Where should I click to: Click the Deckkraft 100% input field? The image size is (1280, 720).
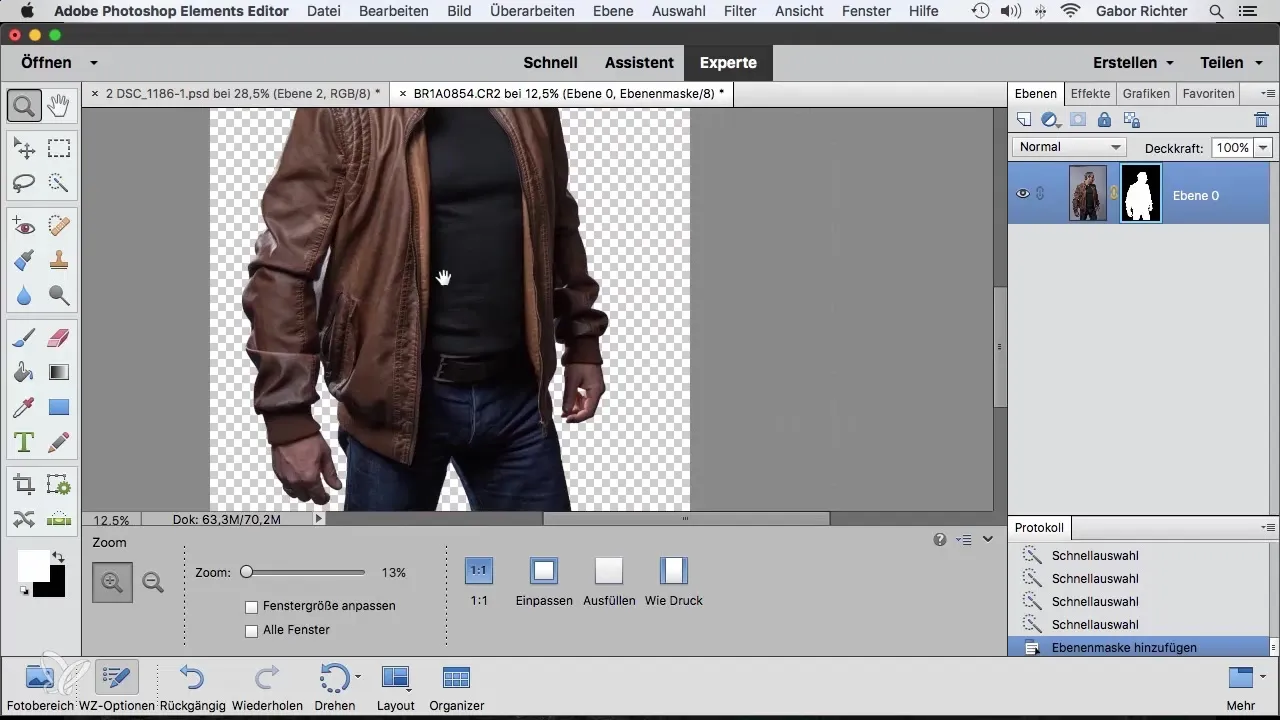[x=1232, y=147]
